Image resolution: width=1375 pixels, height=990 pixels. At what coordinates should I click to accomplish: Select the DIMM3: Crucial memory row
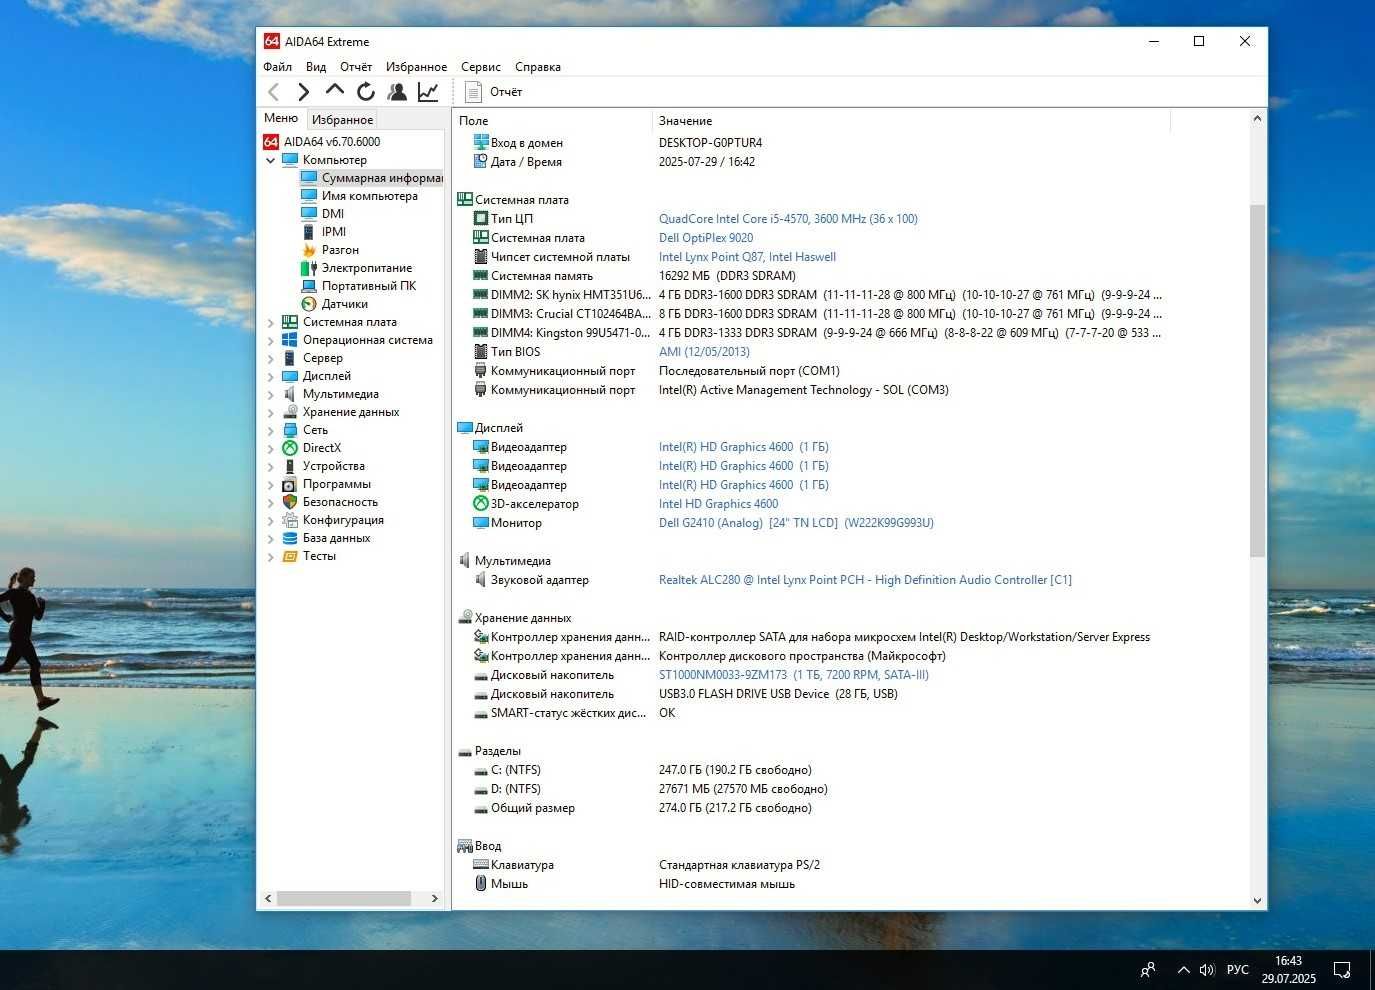817,314
